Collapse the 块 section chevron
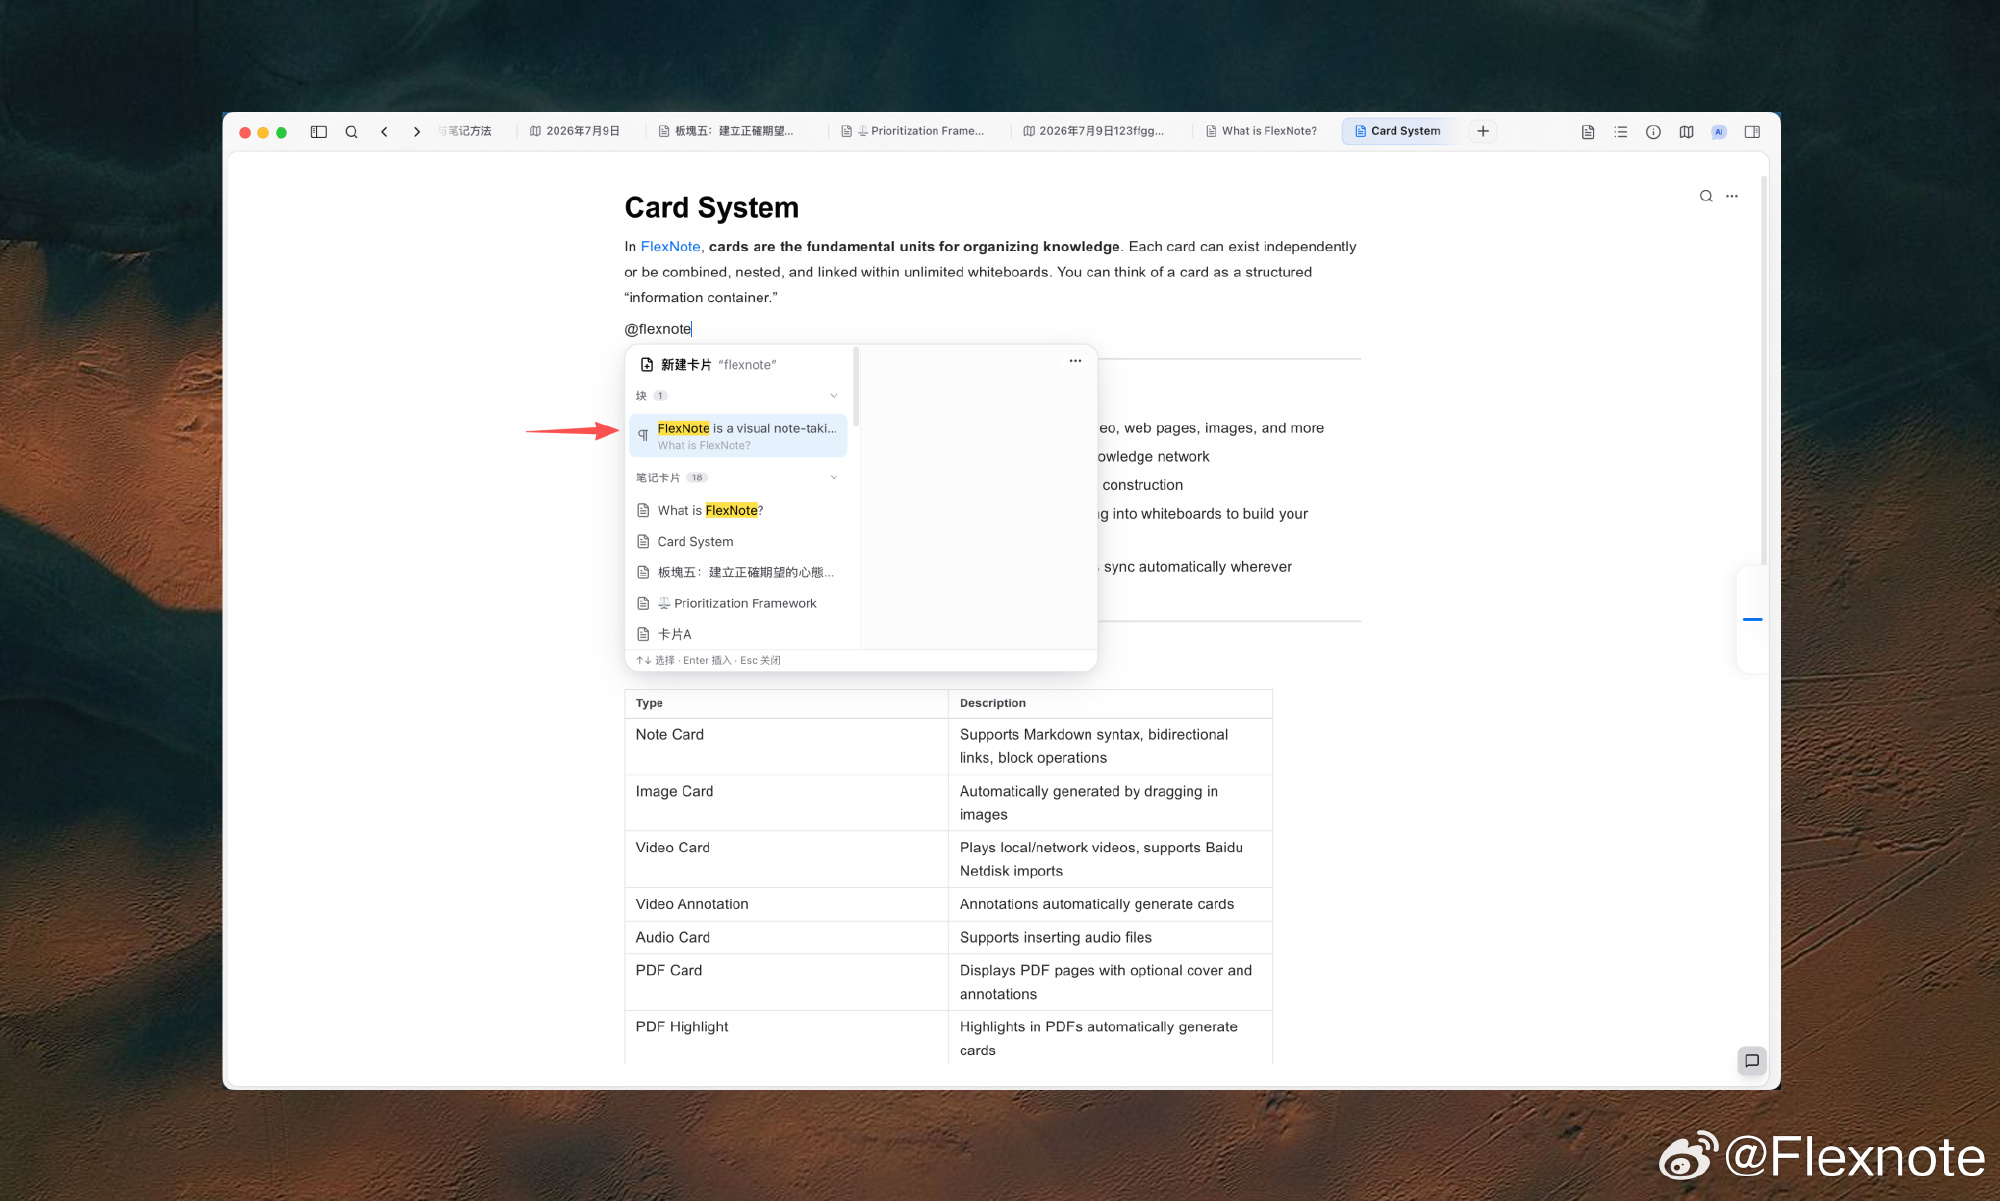Viewport: 2000px width, 1201px height. coord(834,396)
